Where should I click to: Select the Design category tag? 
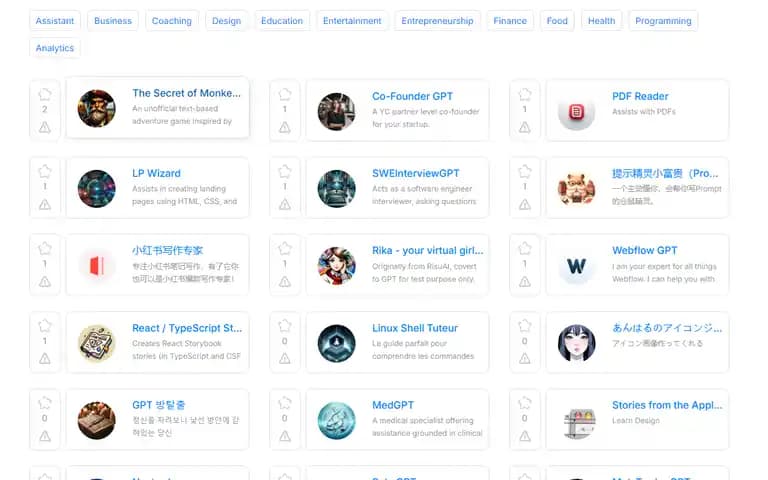(x=226, y=21)
